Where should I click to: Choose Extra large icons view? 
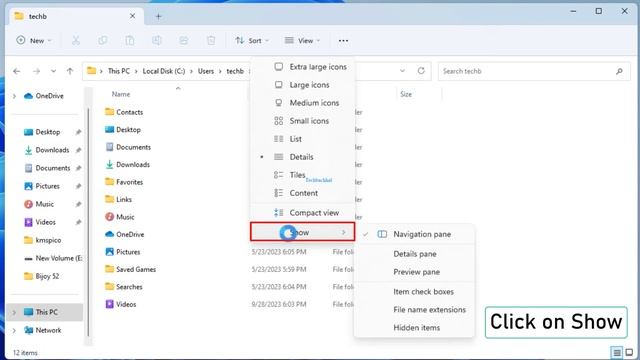tap(302, 67)
